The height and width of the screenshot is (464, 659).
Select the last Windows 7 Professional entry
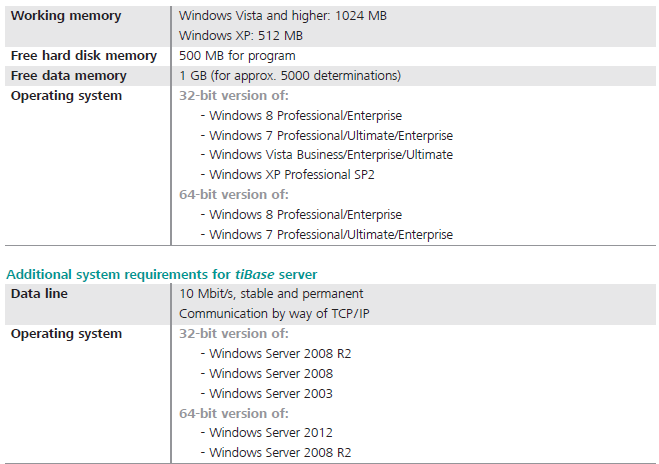coord(327,235)
